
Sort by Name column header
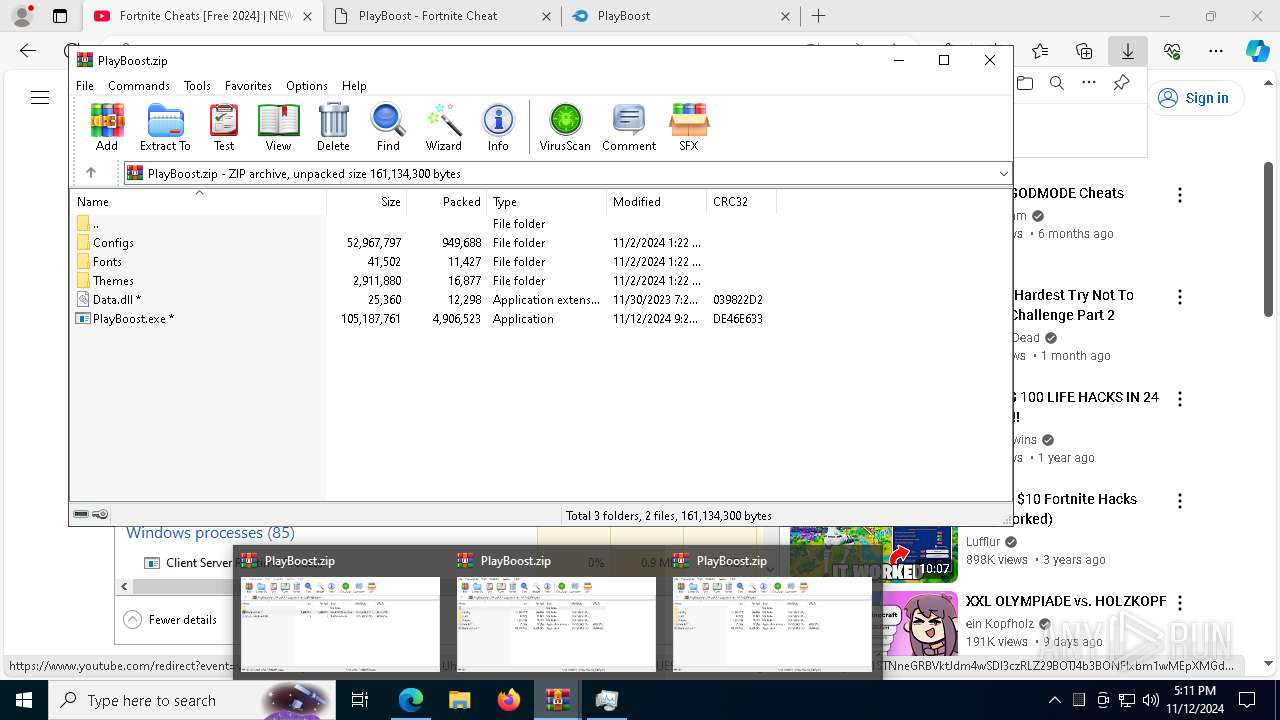pos(198,202)
